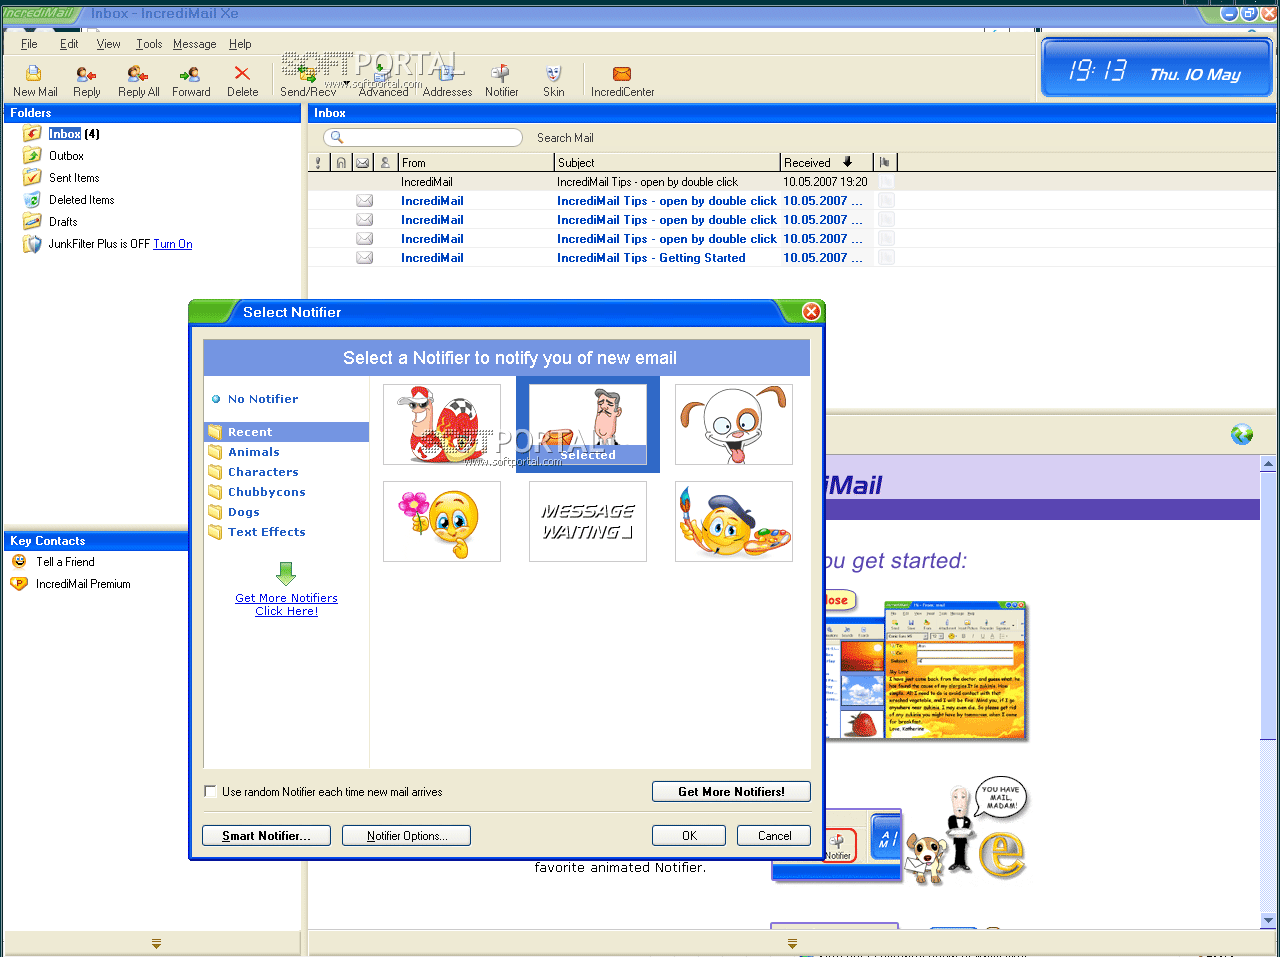
Task: Open the Deleted Items folder
Action: 81,200
